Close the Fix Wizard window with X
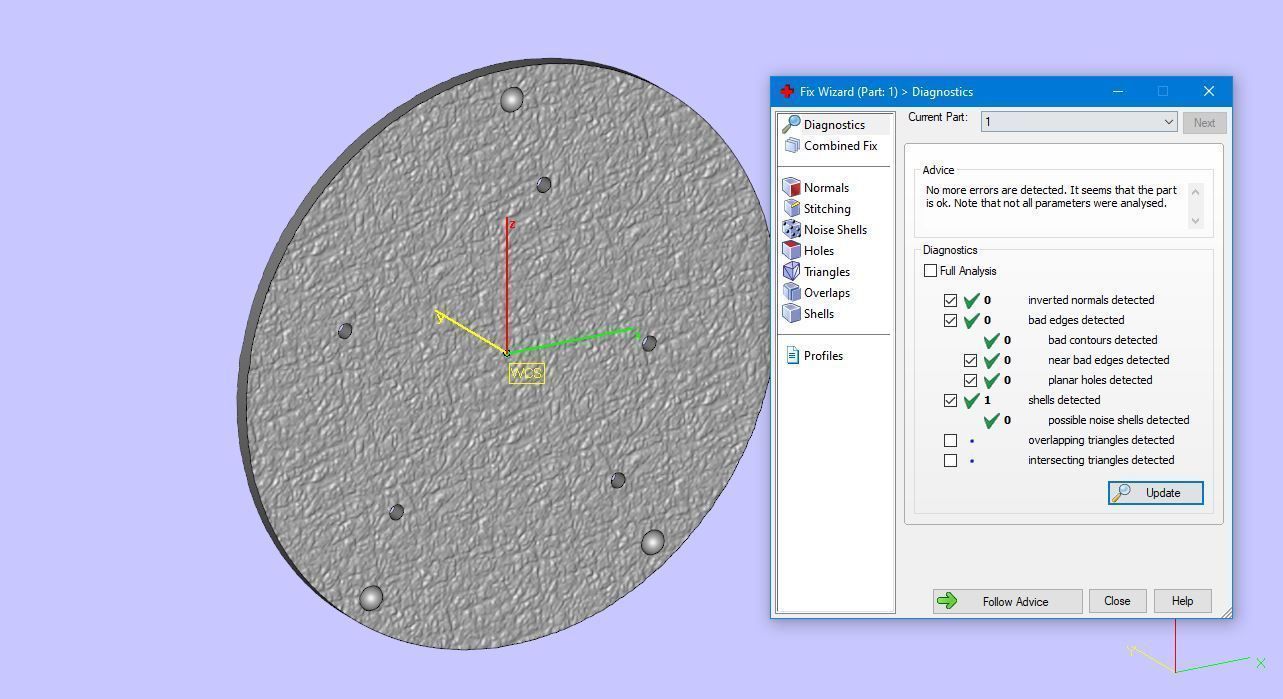Image resolution: width=1283 pixels, height=699 pixels. click(x=1208, y=91)
